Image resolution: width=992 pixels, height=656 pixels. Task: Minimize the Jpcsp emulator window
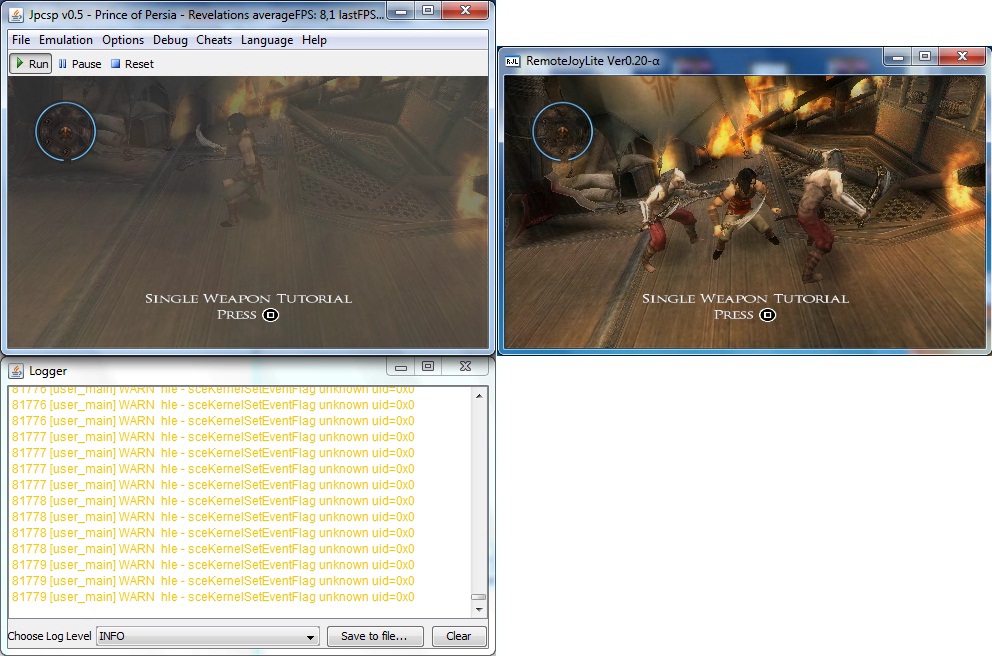tap(399, 10)
